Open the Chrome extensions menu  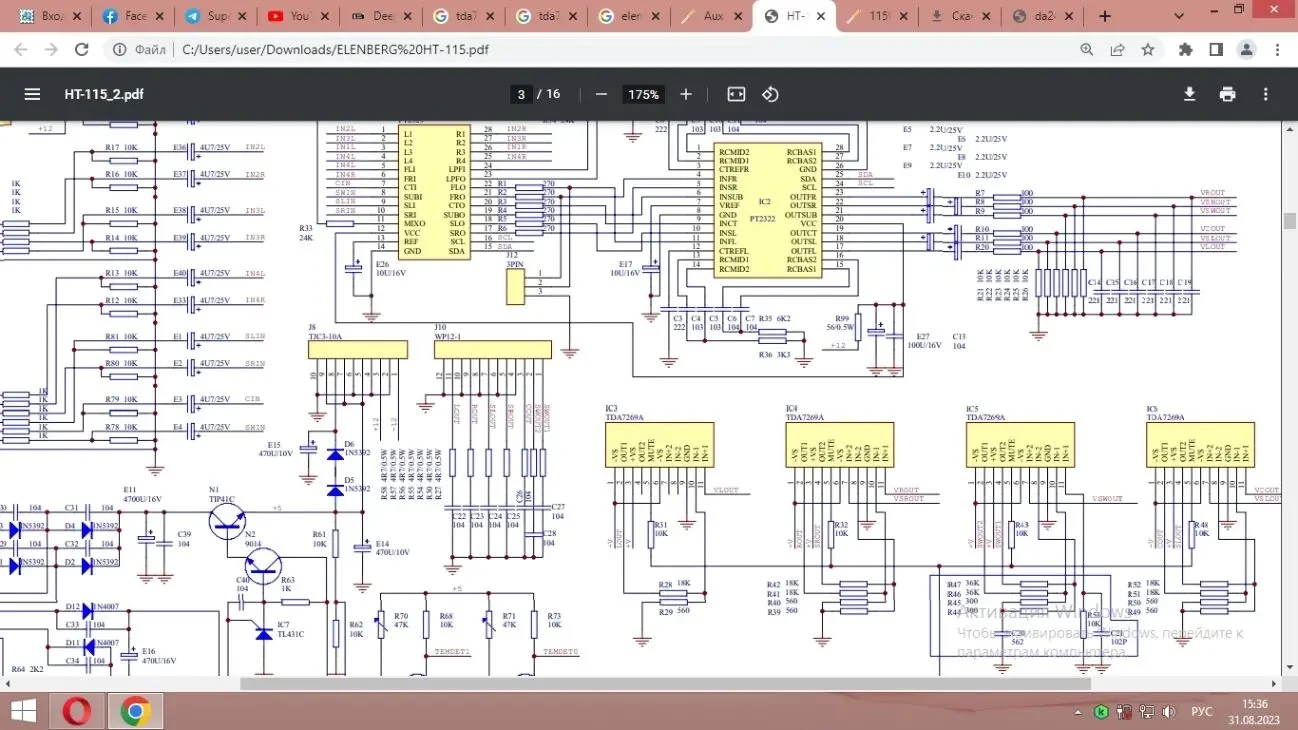1186,49
